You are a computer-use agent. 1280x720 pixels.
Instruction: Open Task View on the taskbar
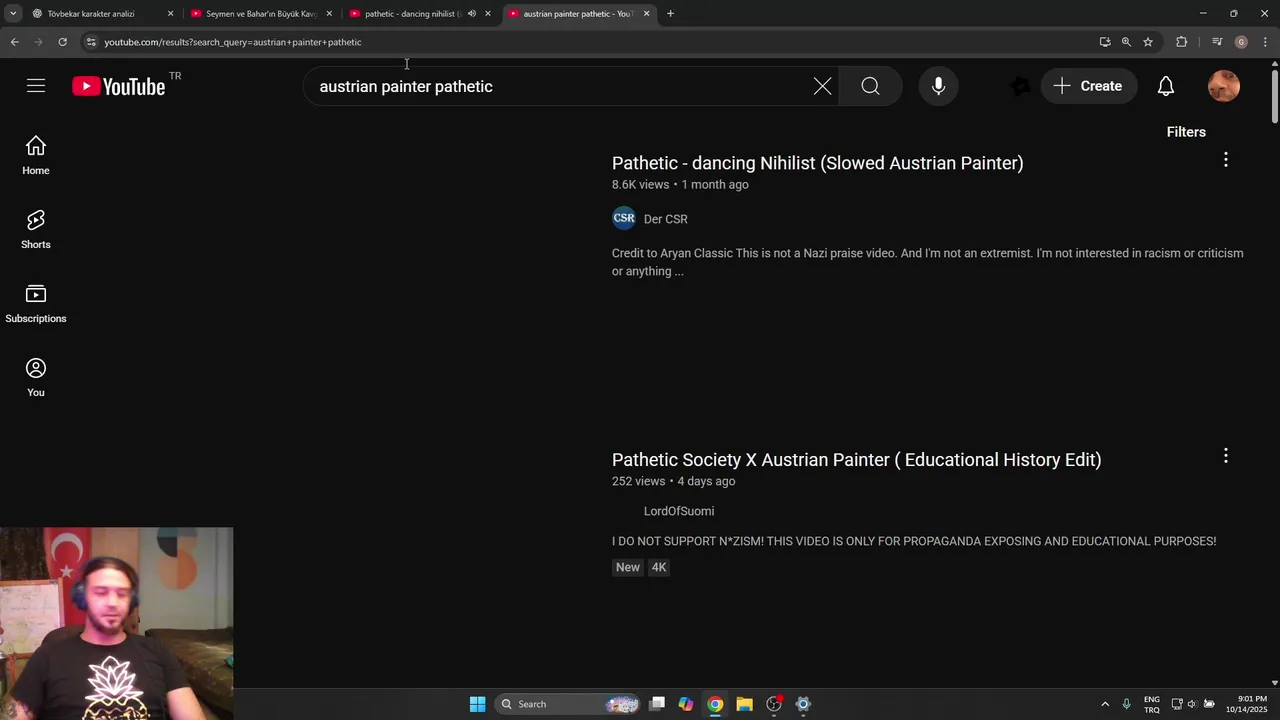point(657,704)
